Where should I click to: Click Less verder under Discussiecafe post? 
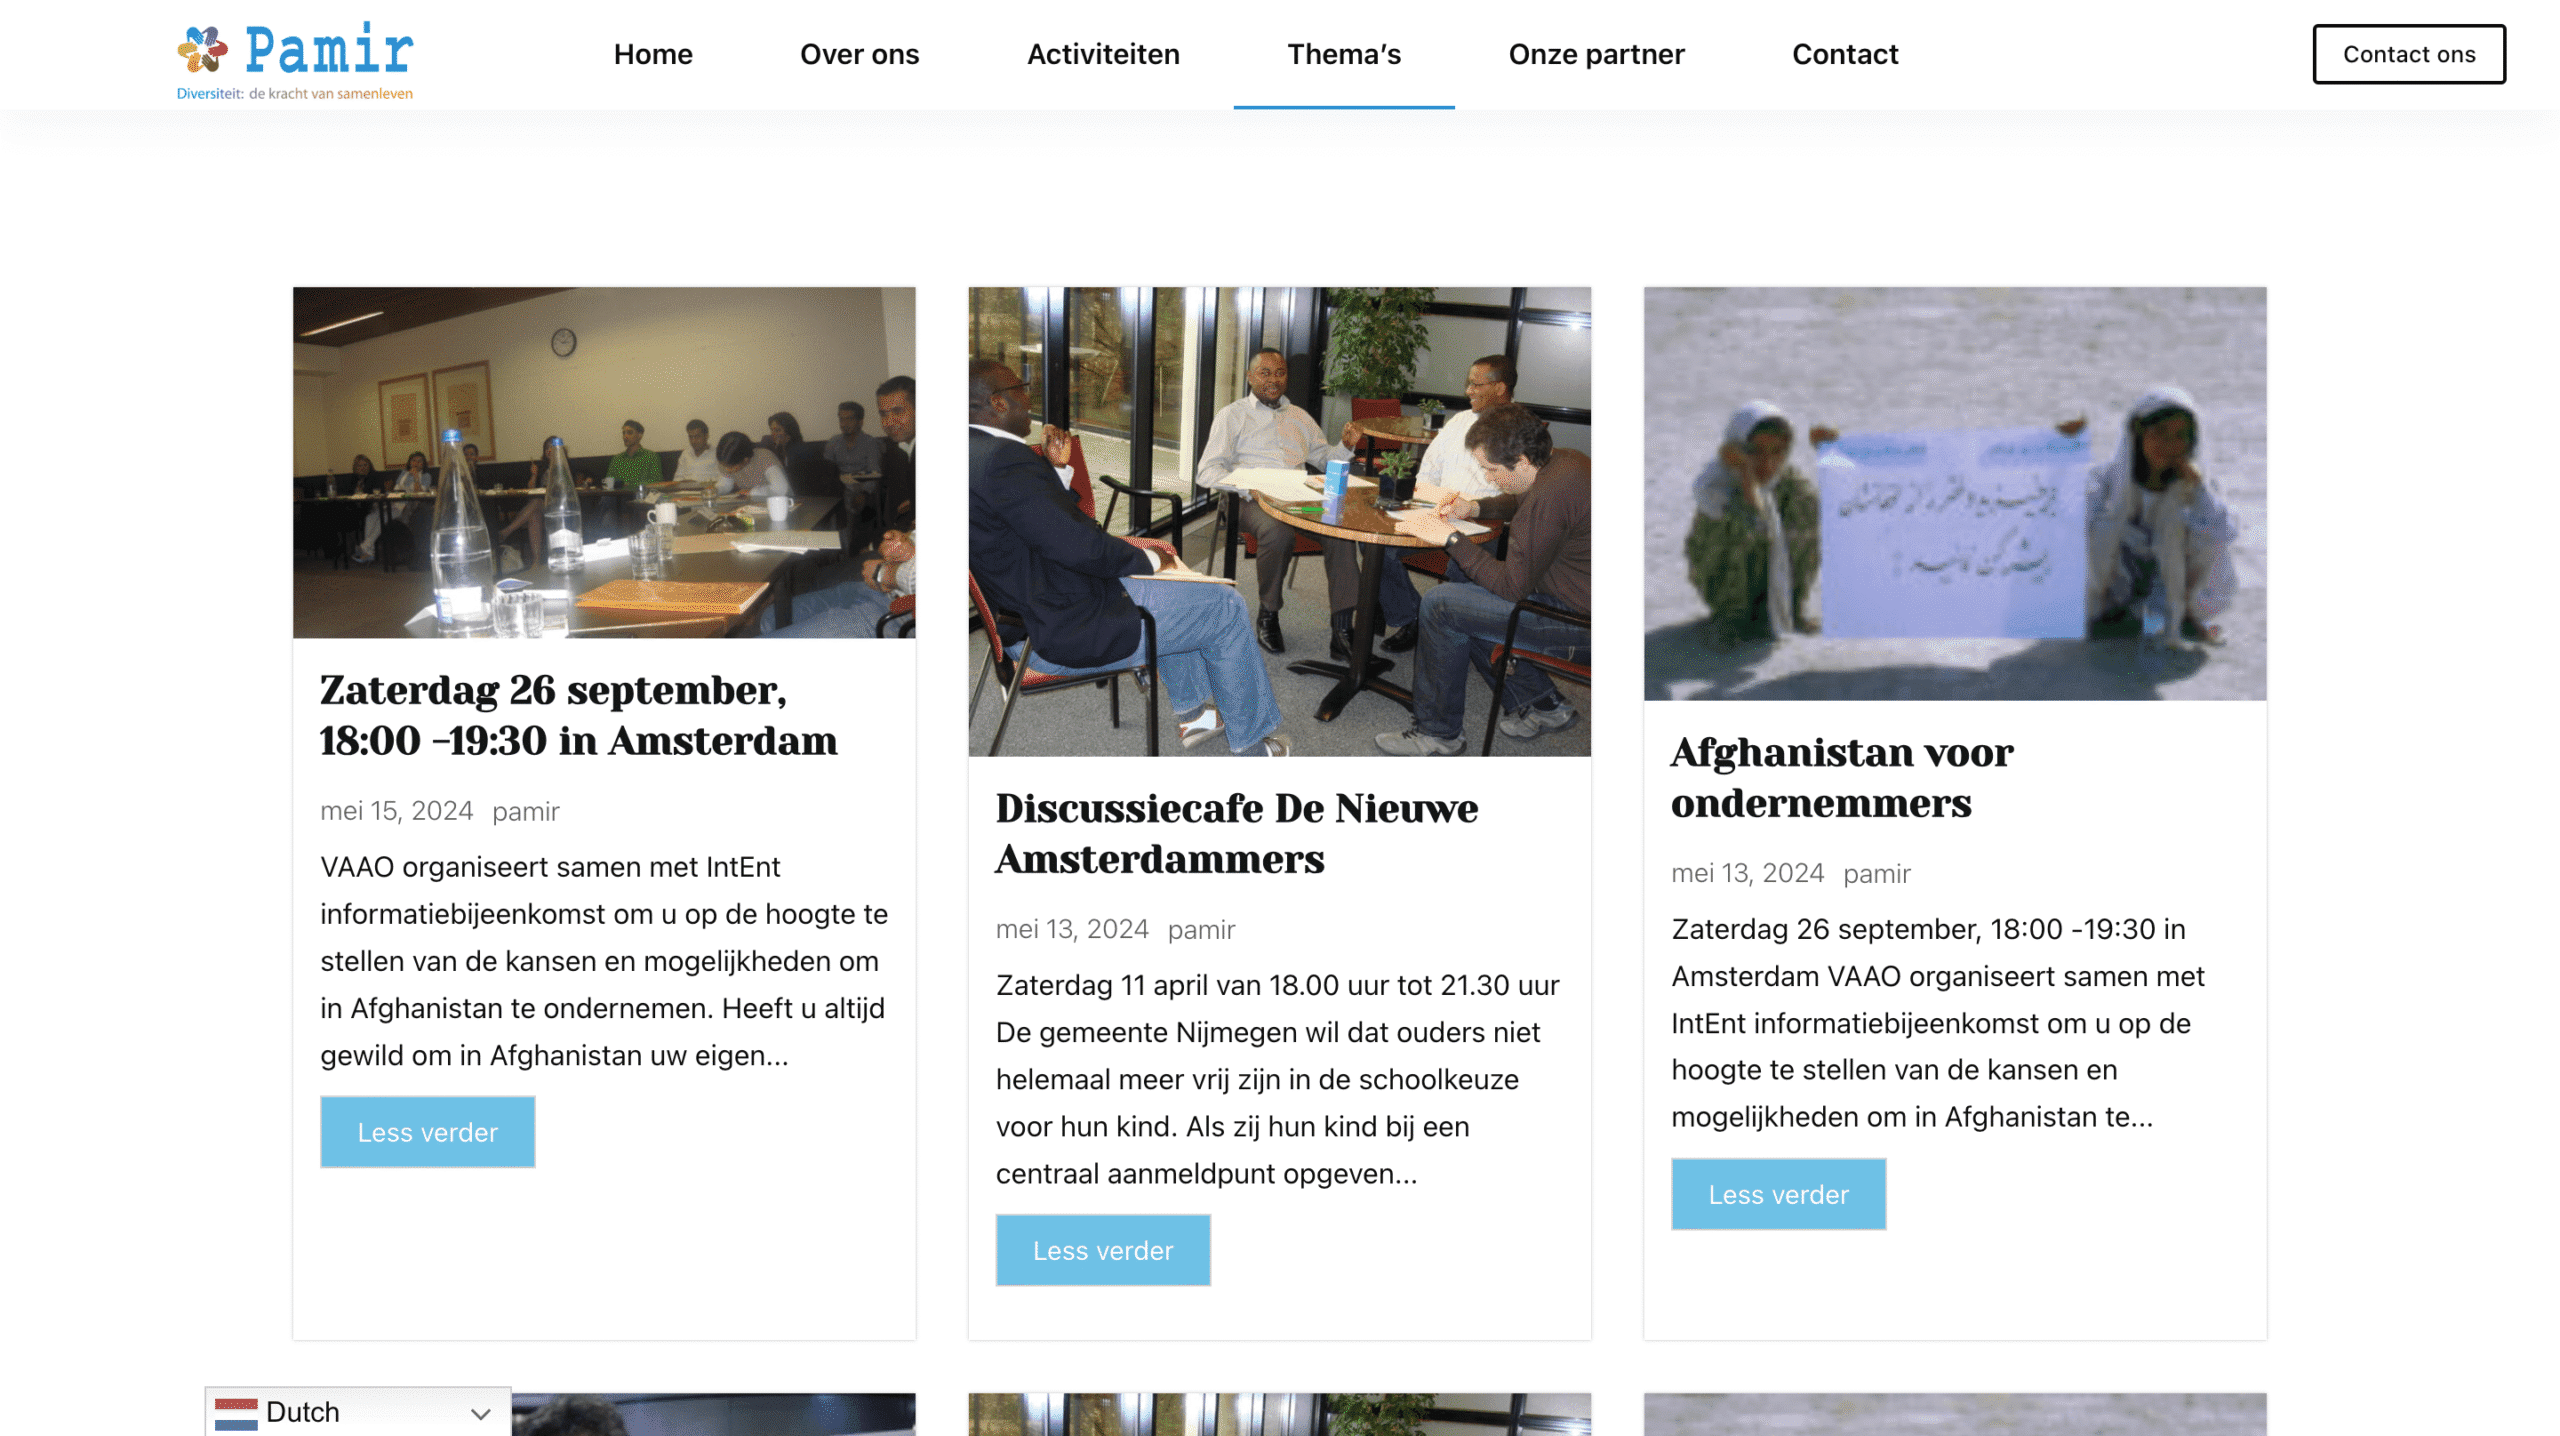(1103, 1250)
